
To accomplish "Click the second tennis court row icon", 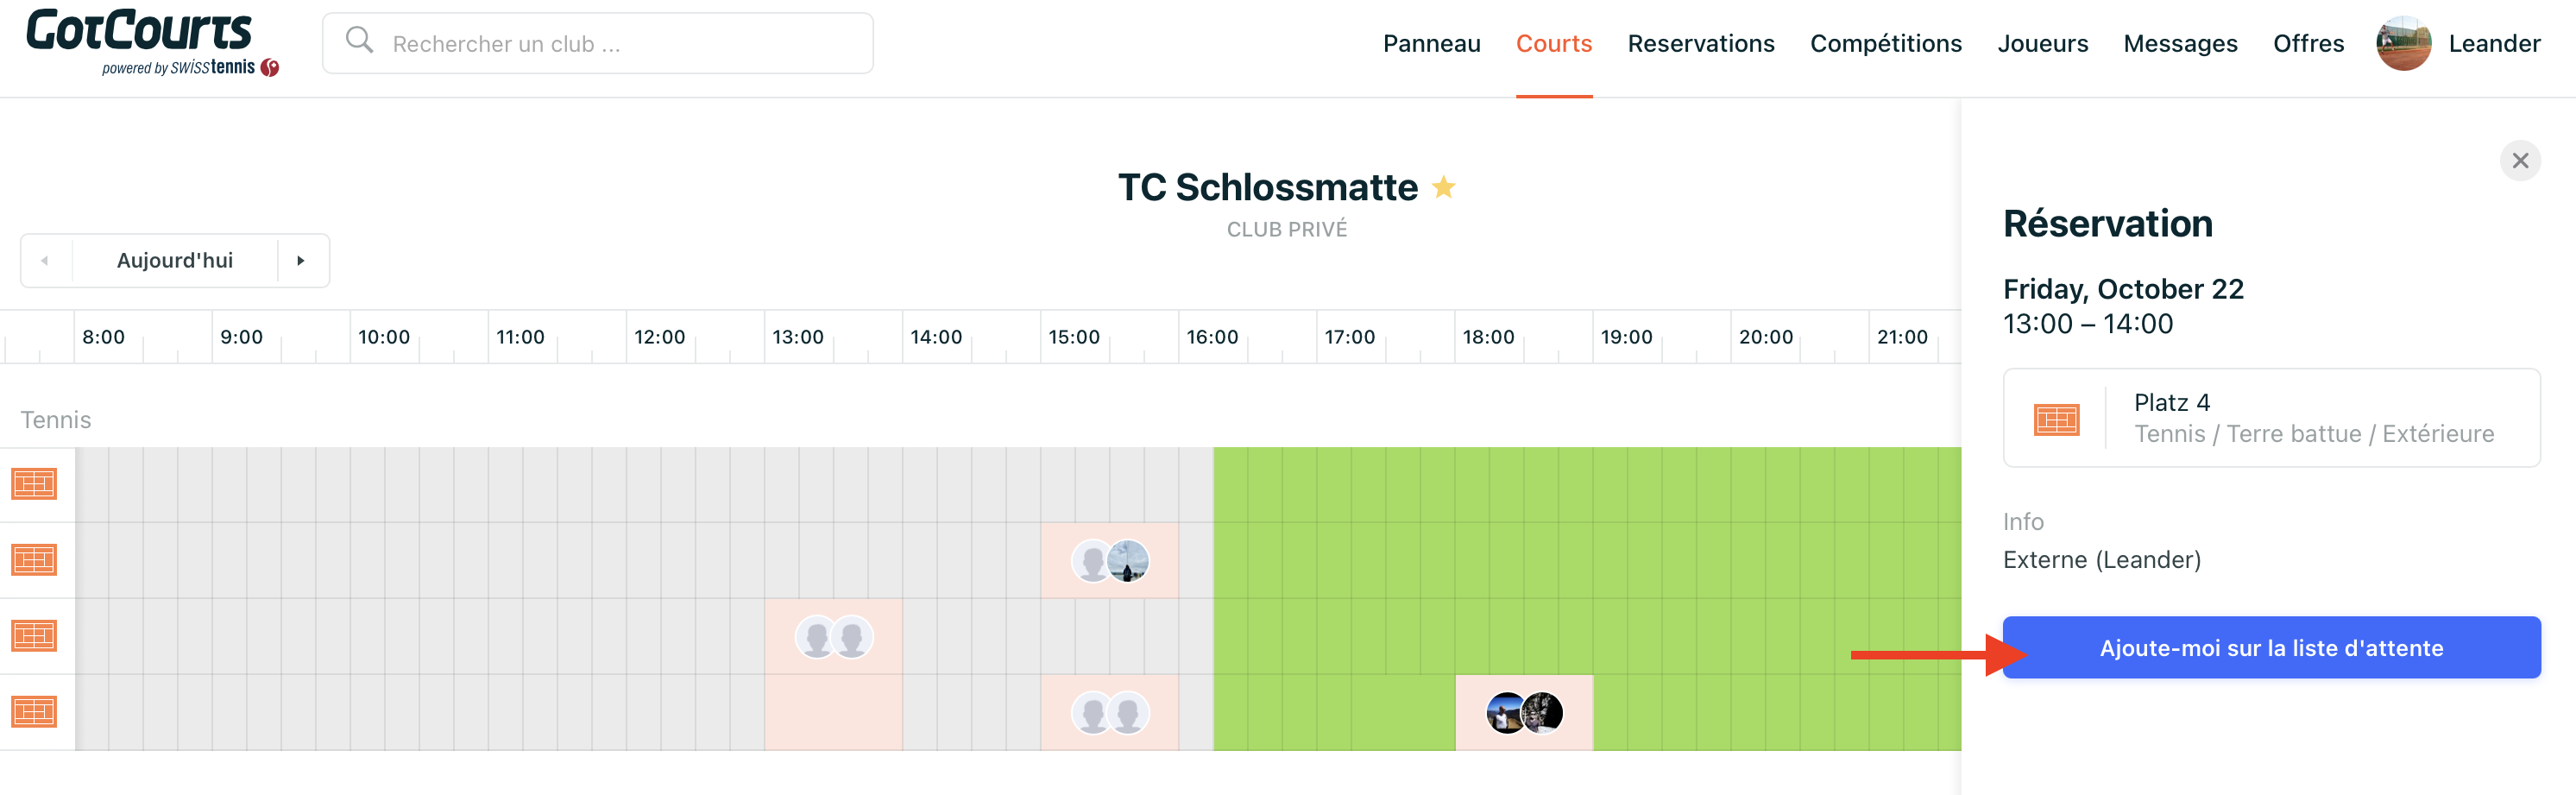I will [34, 560].
